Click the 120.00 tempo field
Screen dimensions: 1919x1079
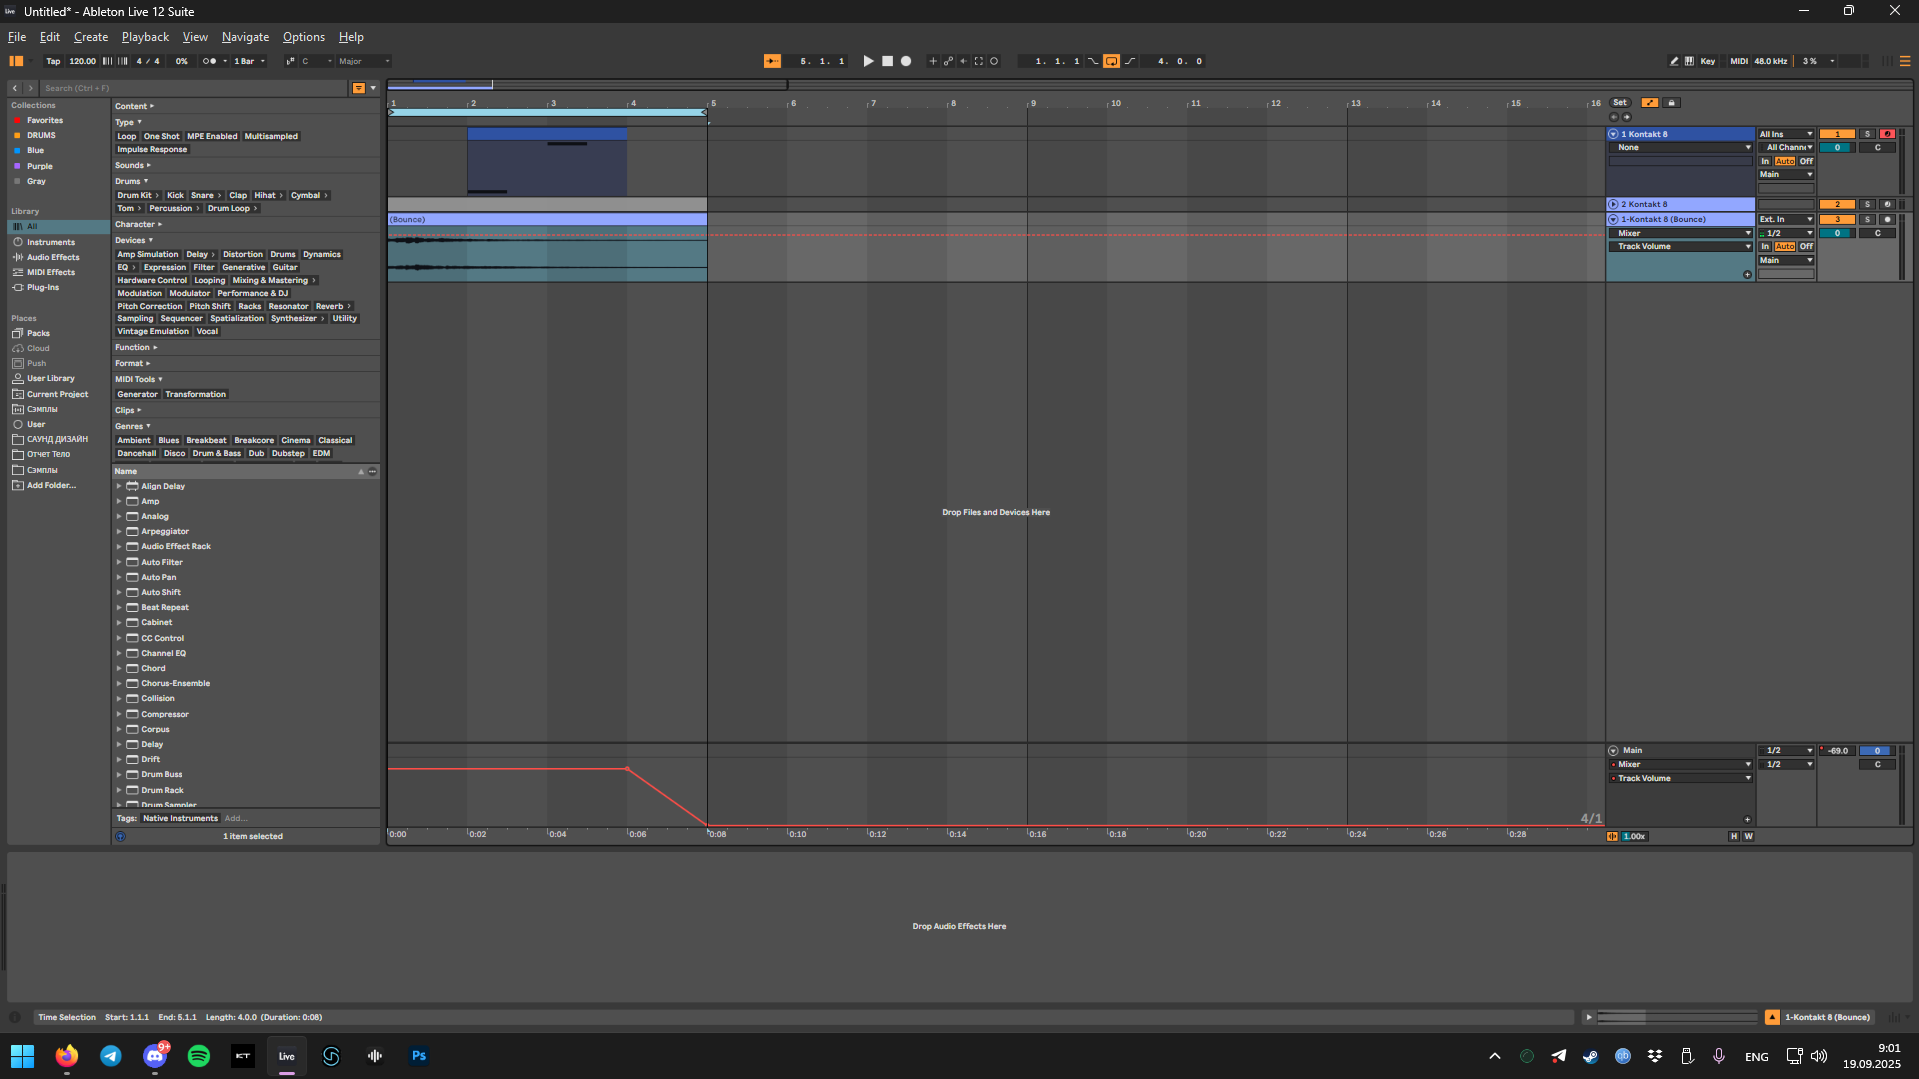[x=82, y=61]
